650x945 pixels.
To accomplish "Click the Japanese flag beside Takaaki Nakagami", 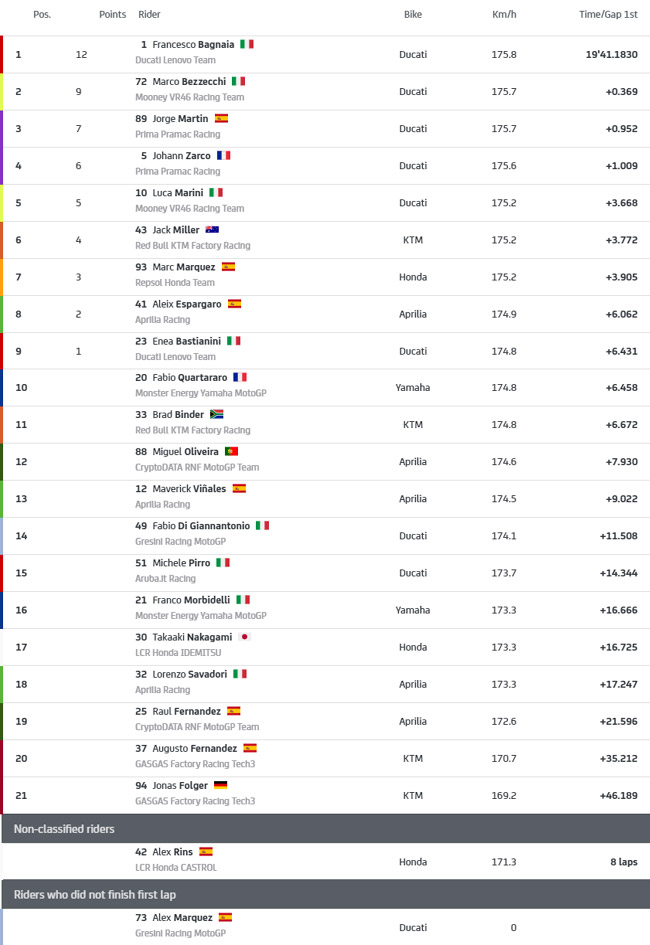I will (x=245, y=636).
